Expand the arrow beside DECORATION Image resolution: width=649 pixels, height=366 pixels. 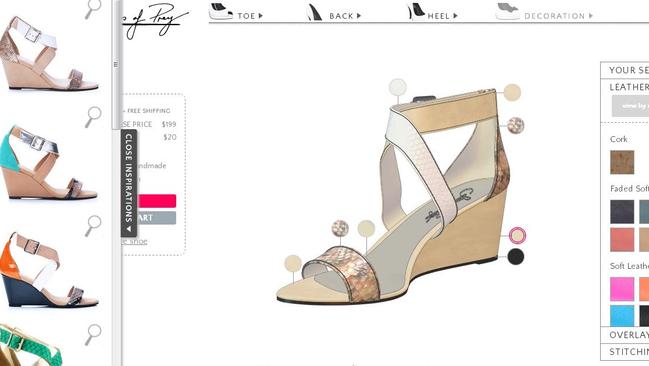coord(591,16)
